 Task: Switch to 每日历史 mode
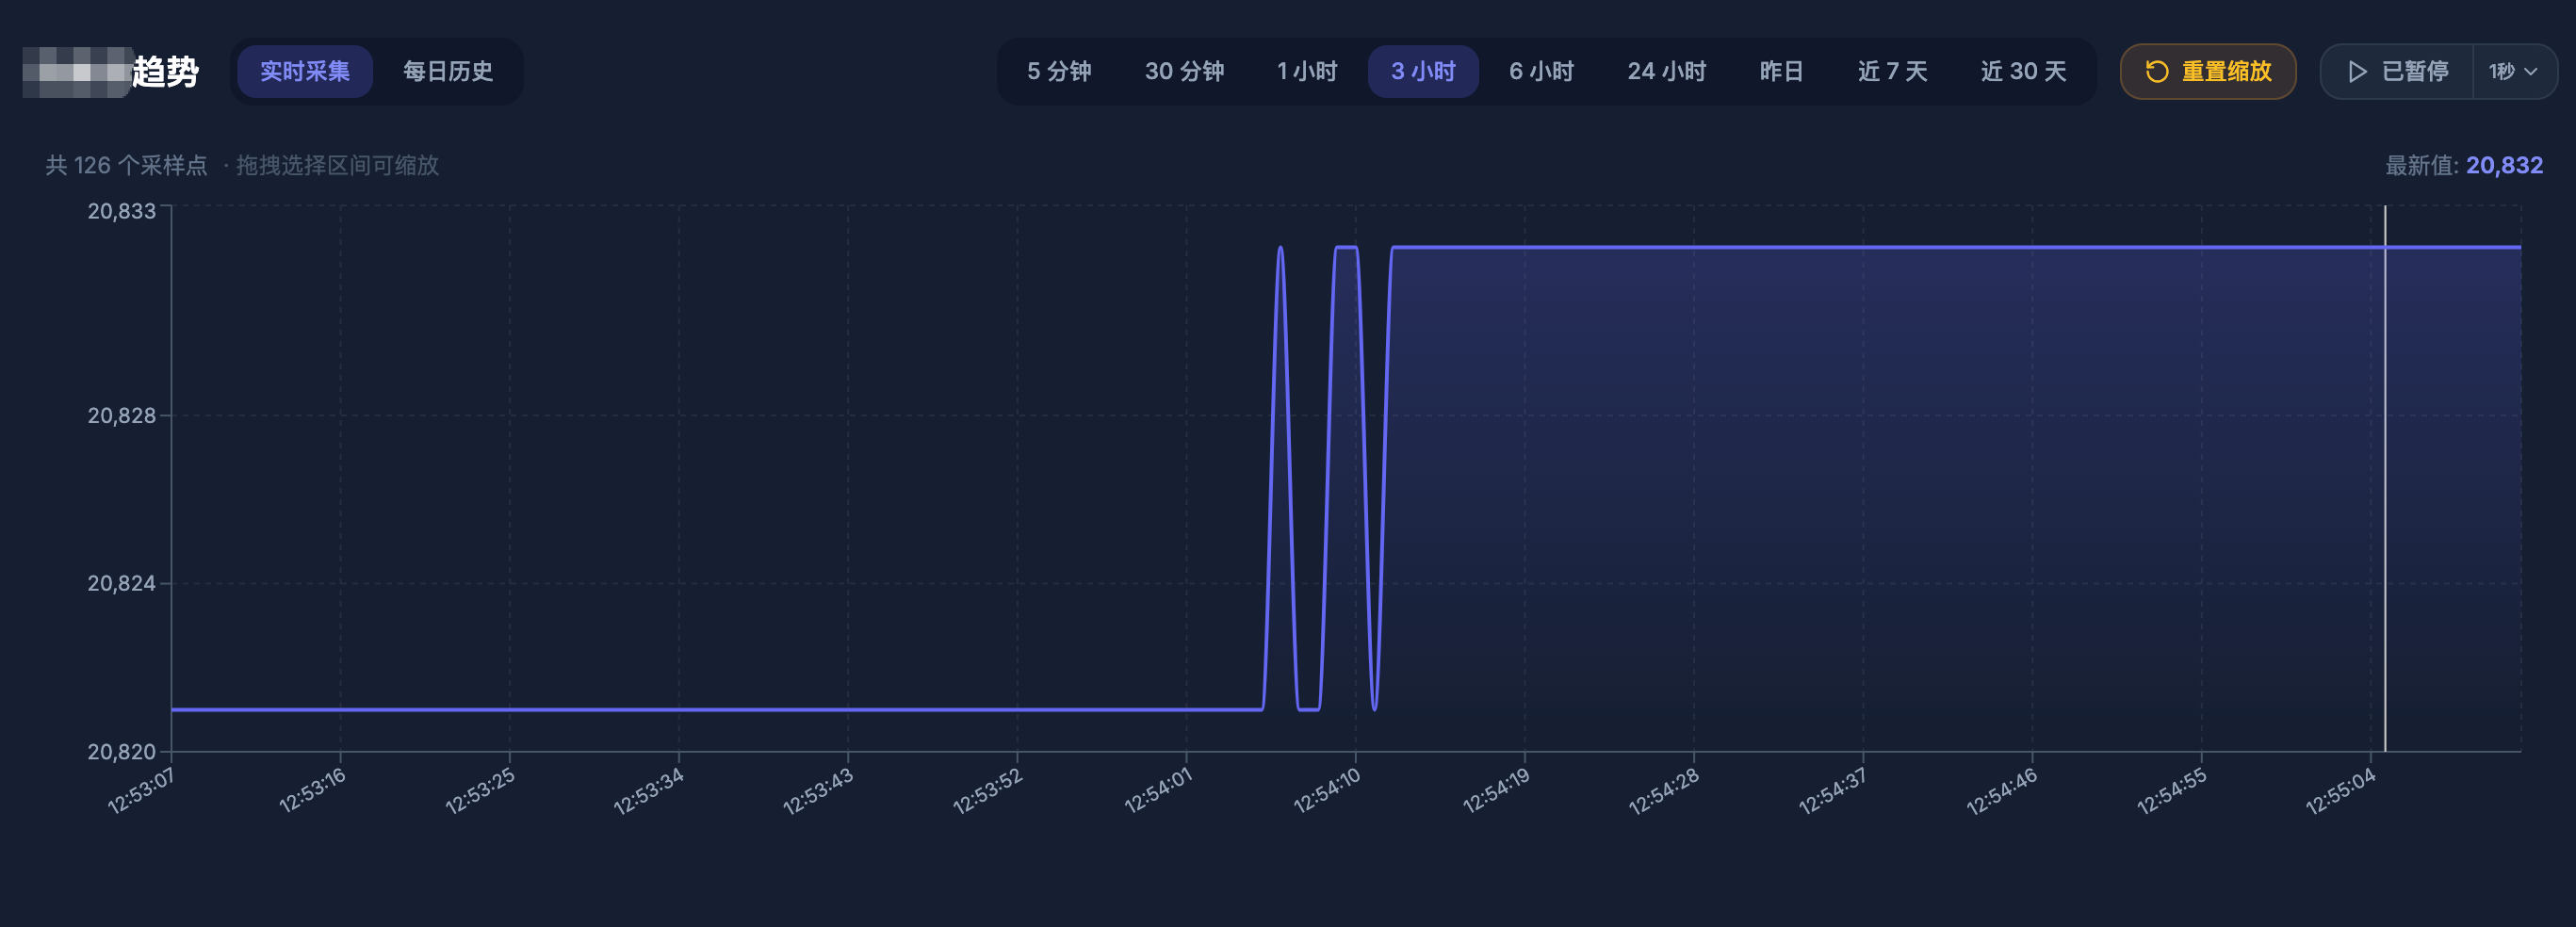click(447, 72)
